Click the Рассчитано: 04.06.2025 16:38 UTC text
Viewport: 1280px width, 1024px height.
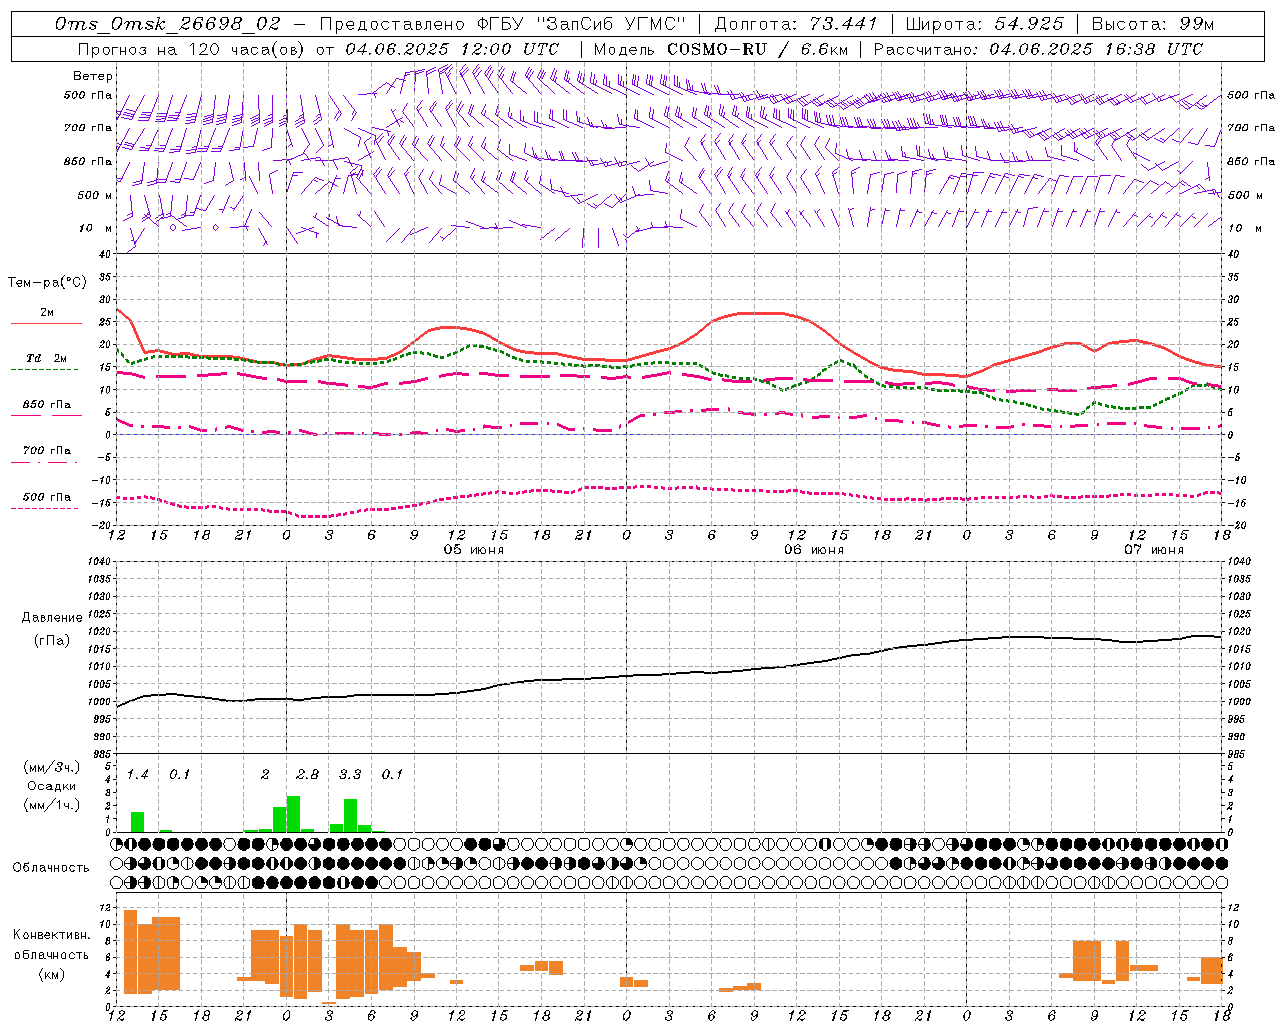click(x=1038, y=49)
